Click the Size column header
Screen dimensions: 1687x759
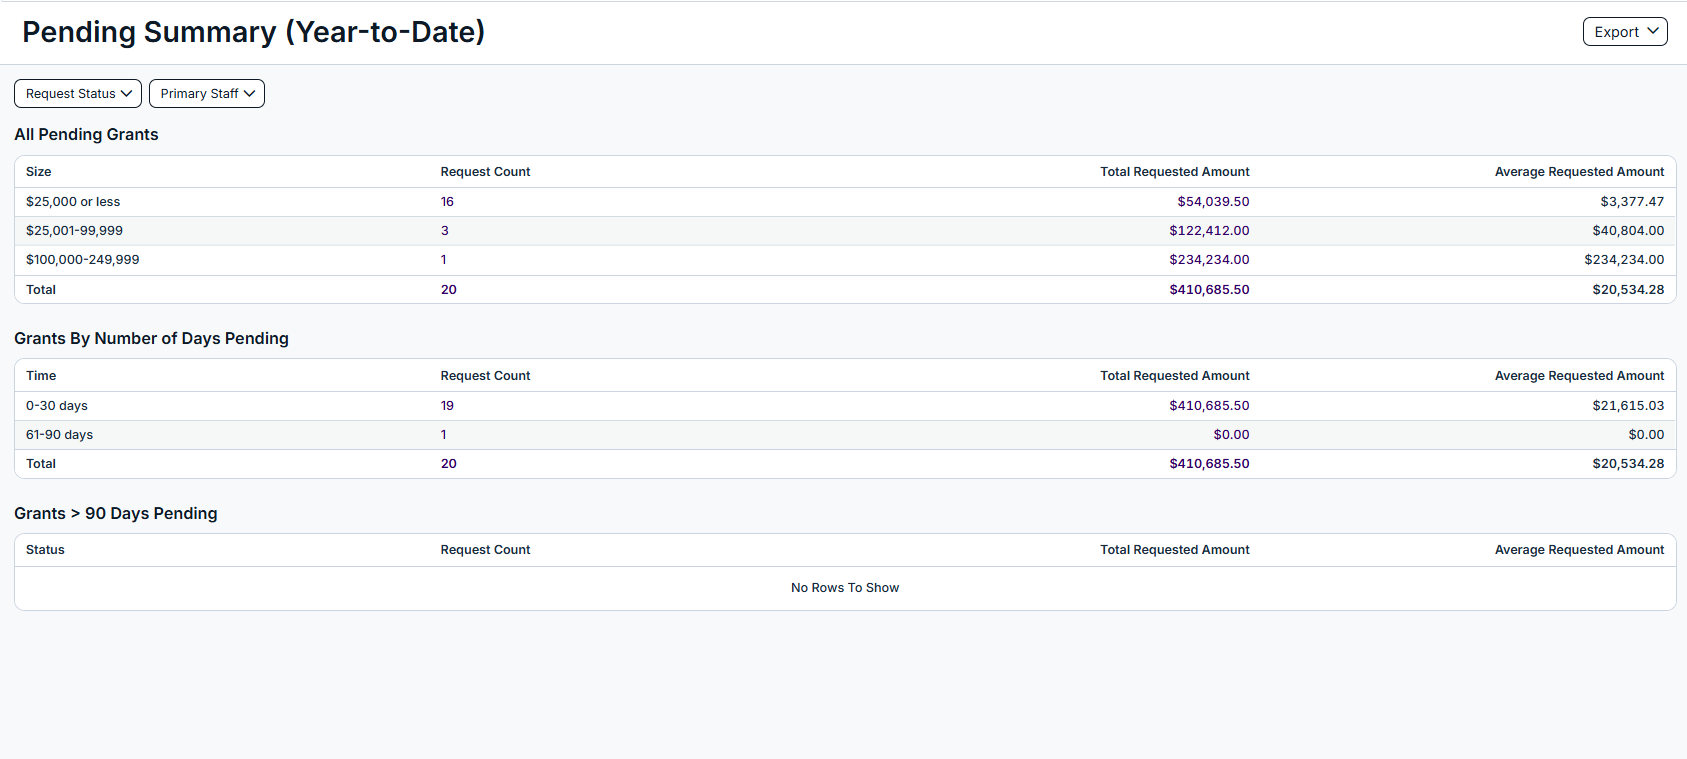click(x=39, y=172)
